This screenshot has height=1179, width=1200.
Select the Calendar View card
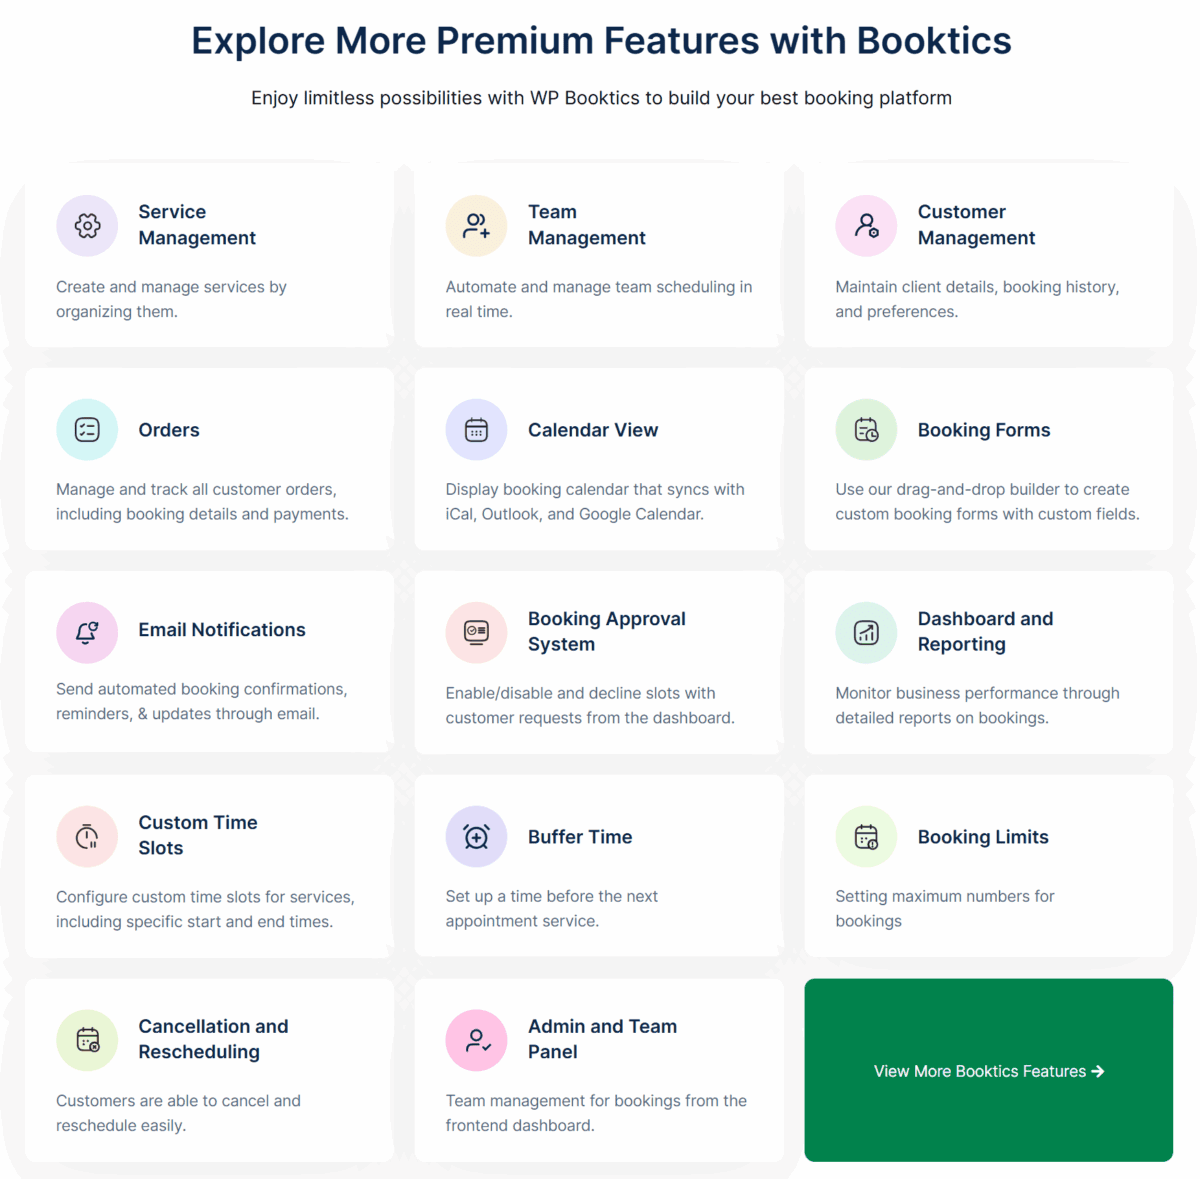(x=598, y=459)
